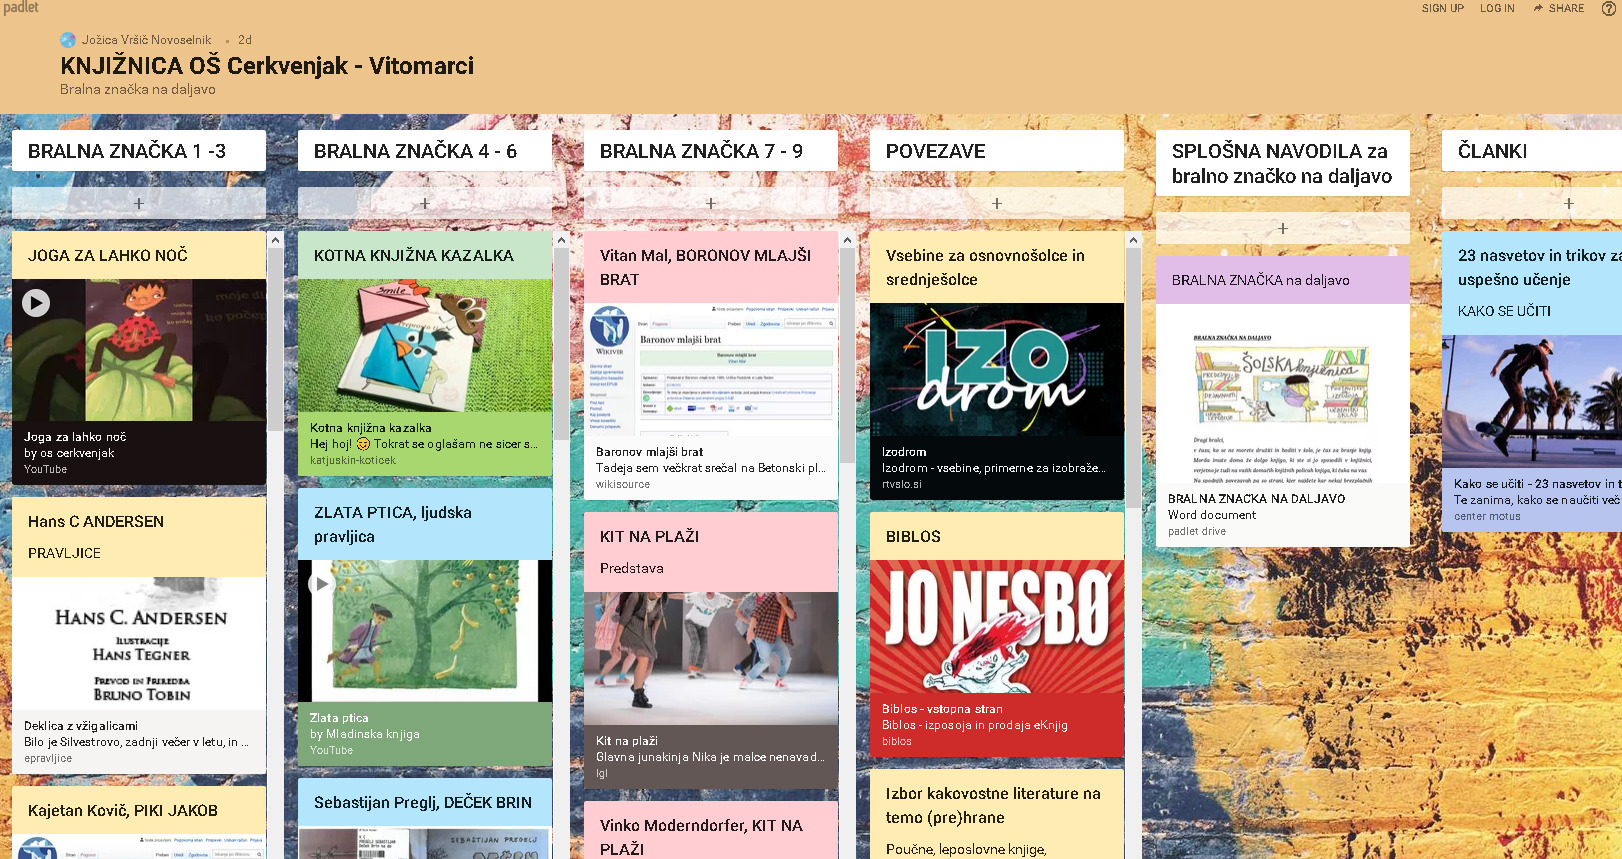Image resolution: width=1622 pixels, height=859 pixels.
Task: Open Hans C. Andersen book cover
Action: tap(139, 643)
